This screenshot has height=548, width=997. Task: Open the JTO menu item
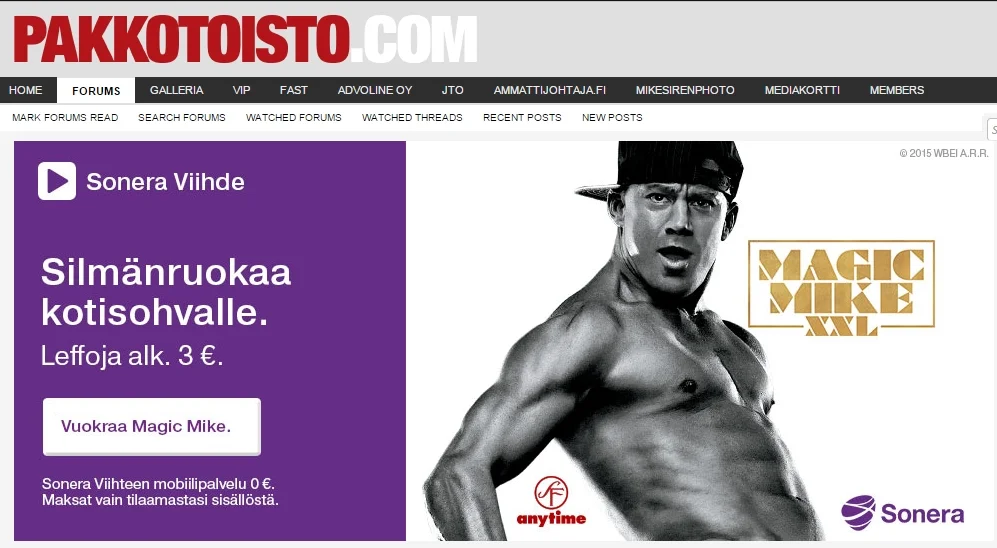click(x=453, y=90)
